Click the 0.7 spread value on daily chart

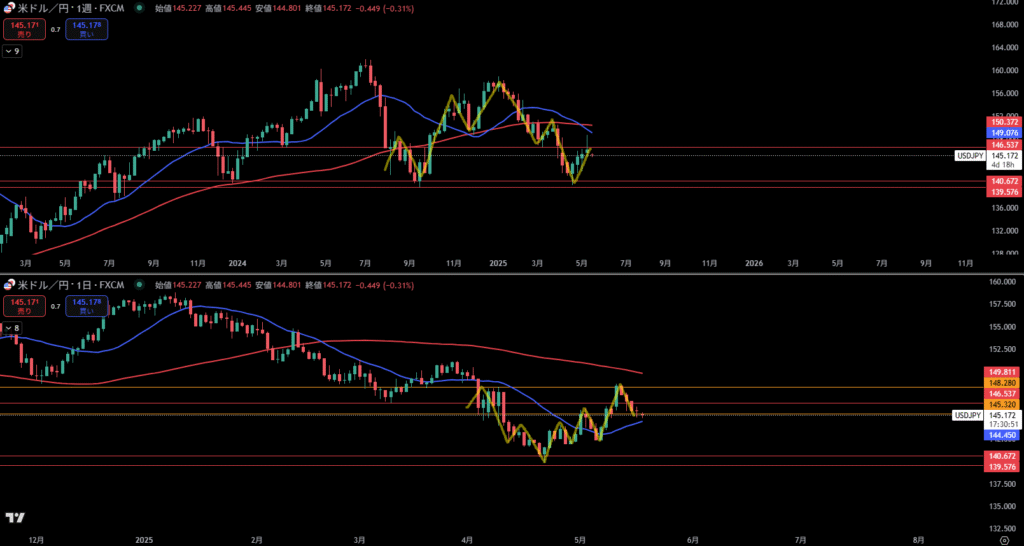(56, 306)
